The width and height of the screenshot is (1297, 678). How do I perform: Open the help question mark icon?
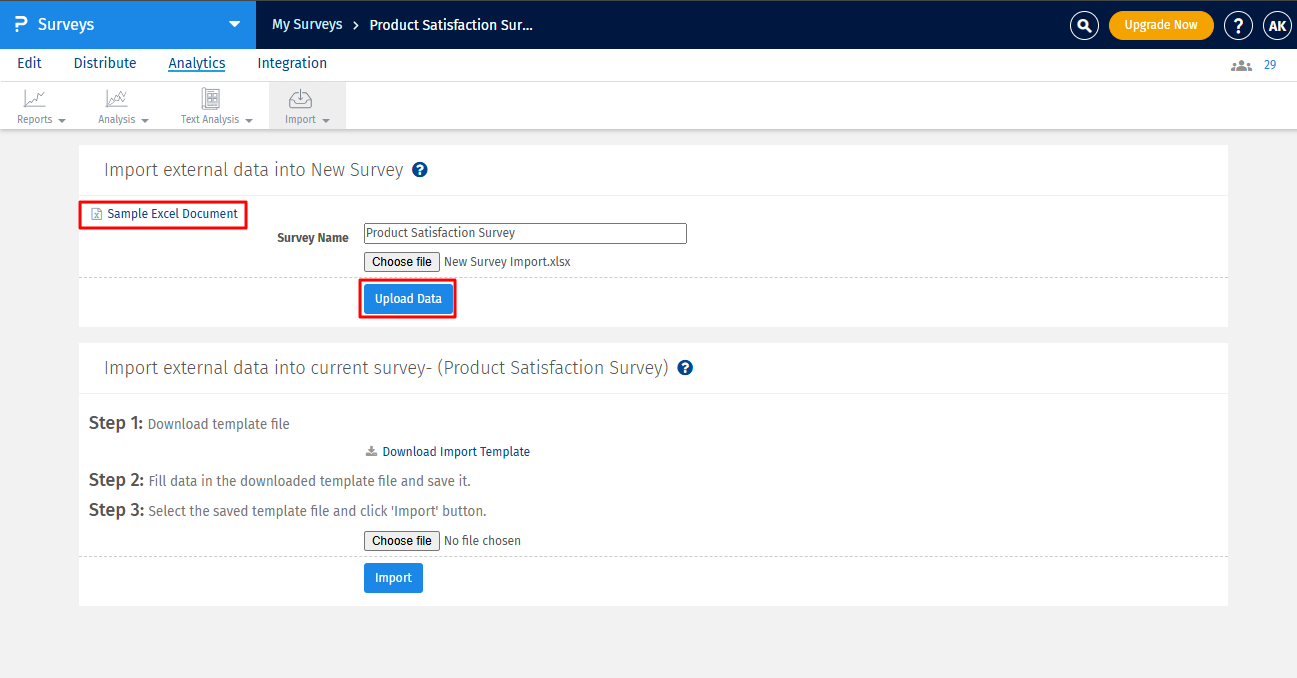pos(1238,26)
